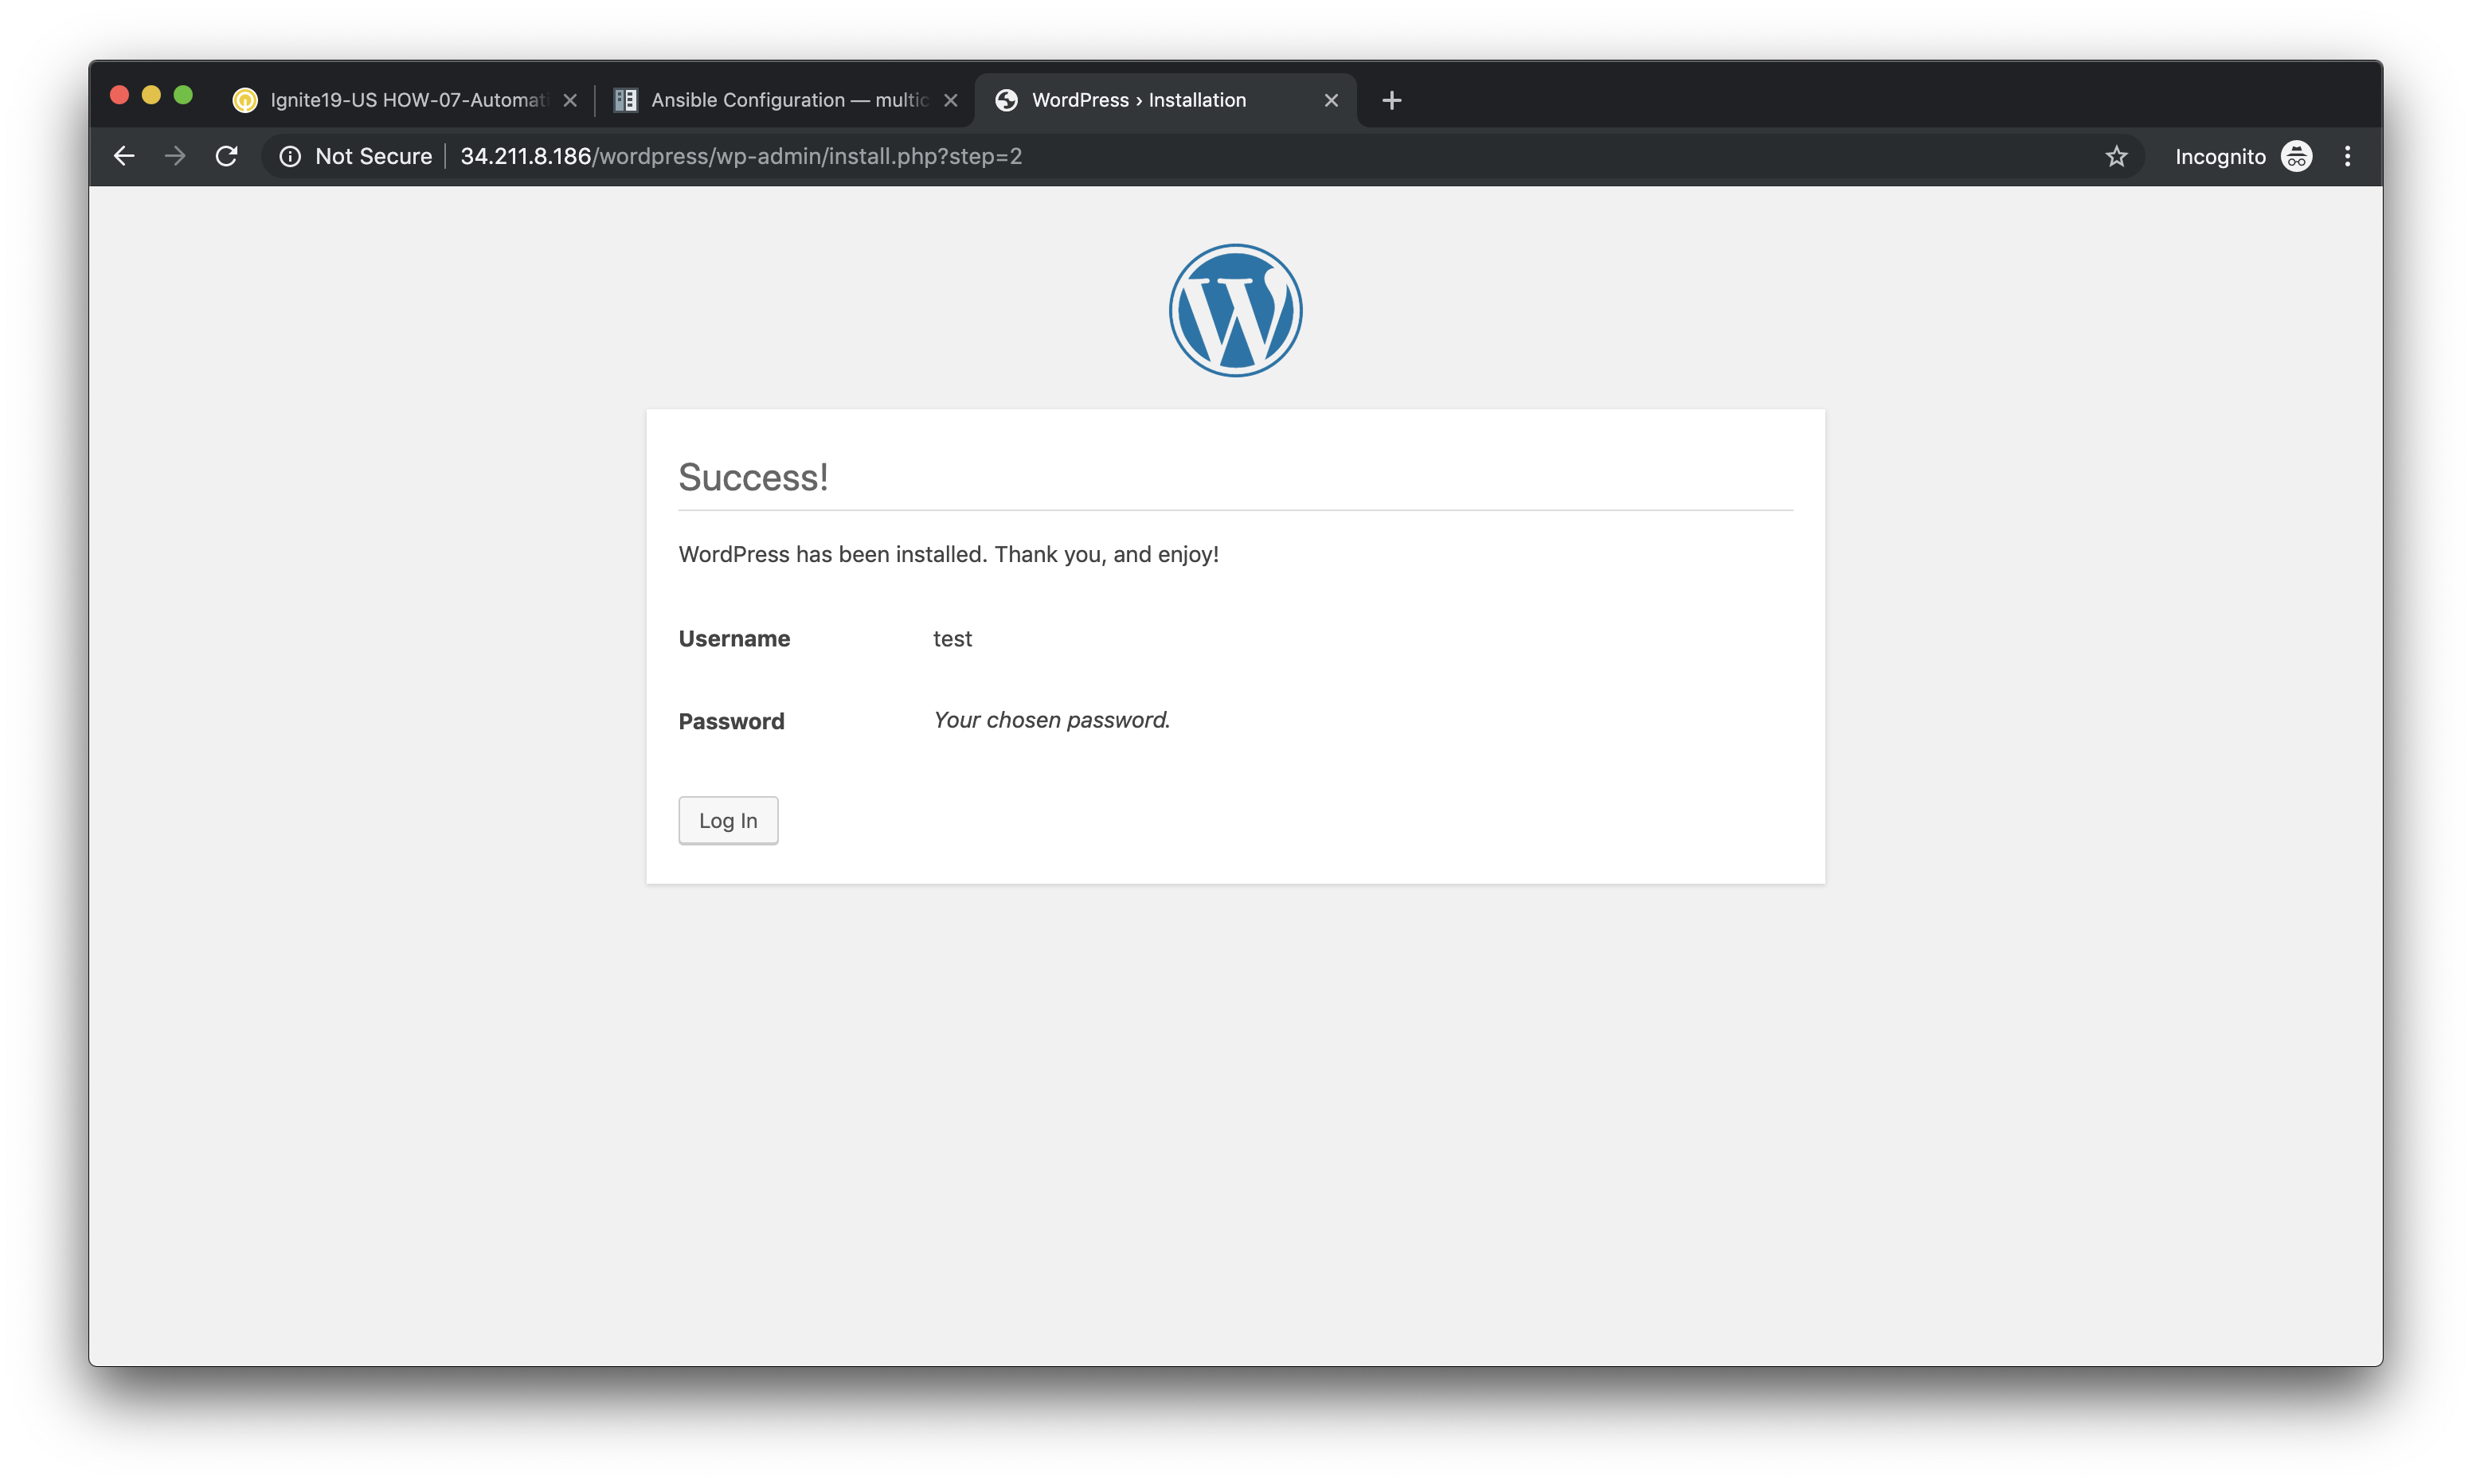2472x1484 pixels.
Task: Reload the WordPress installation page
Action: 227,156
